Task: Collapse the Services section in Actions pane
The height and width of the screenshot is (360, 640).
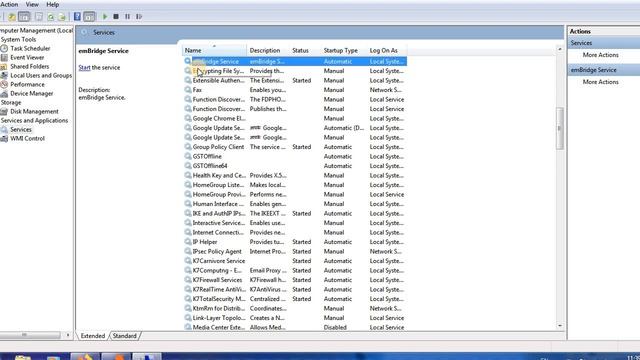Action: (x=604, y=43)
